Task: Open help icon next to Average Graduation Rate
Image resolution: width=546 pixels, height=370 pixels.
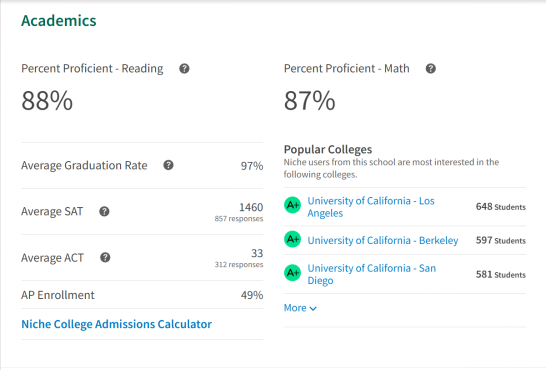Action: 168,165
